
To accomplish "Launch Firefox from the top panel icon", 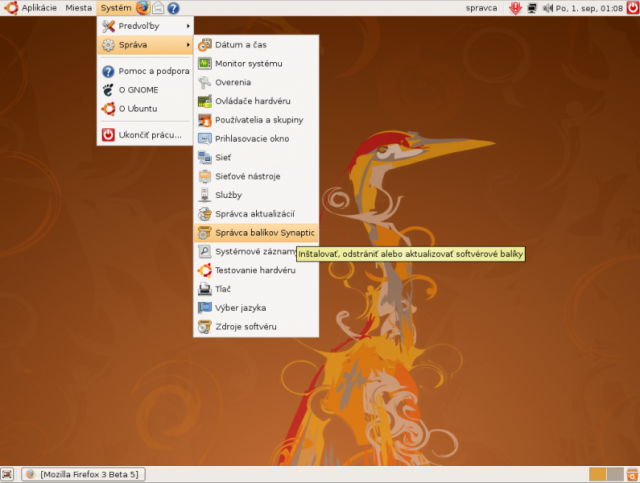I will coord(143,8).
